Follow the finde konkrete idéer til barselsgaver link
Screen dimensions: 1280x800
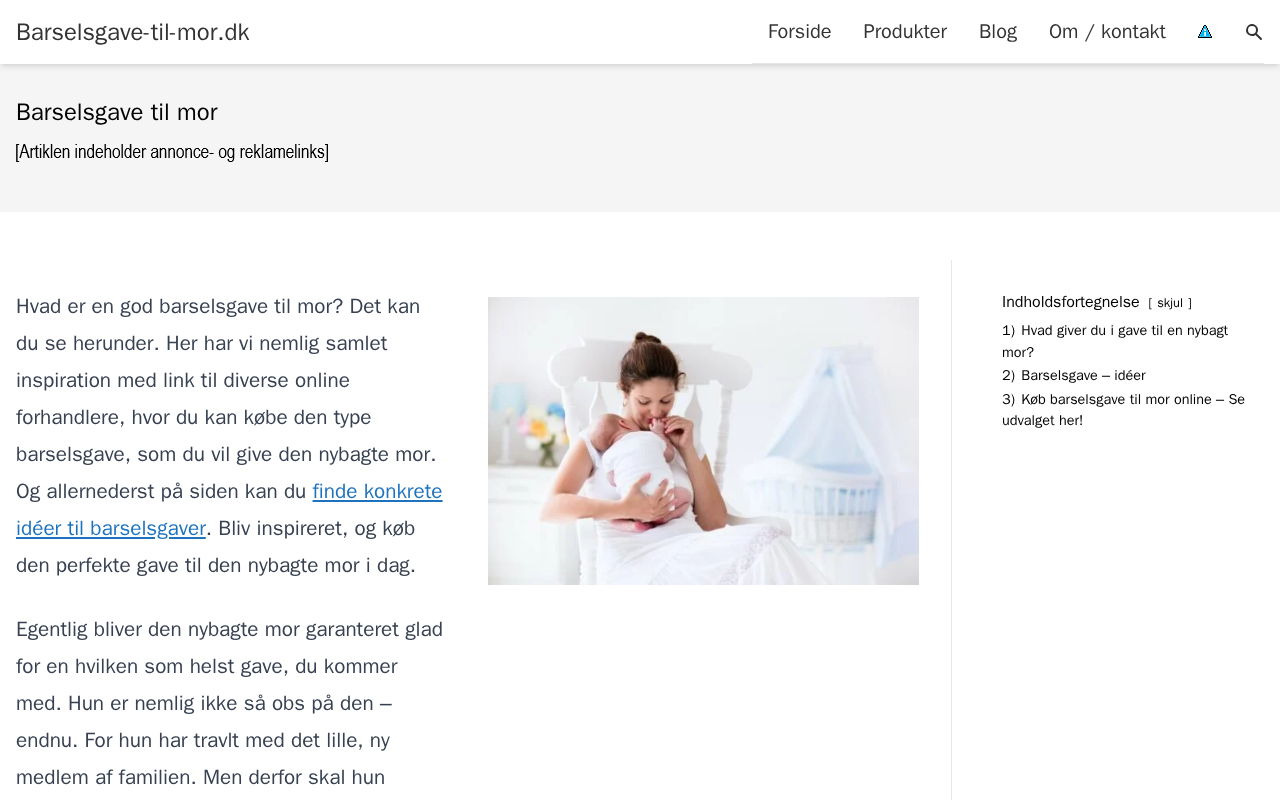(x=229, y=509)
